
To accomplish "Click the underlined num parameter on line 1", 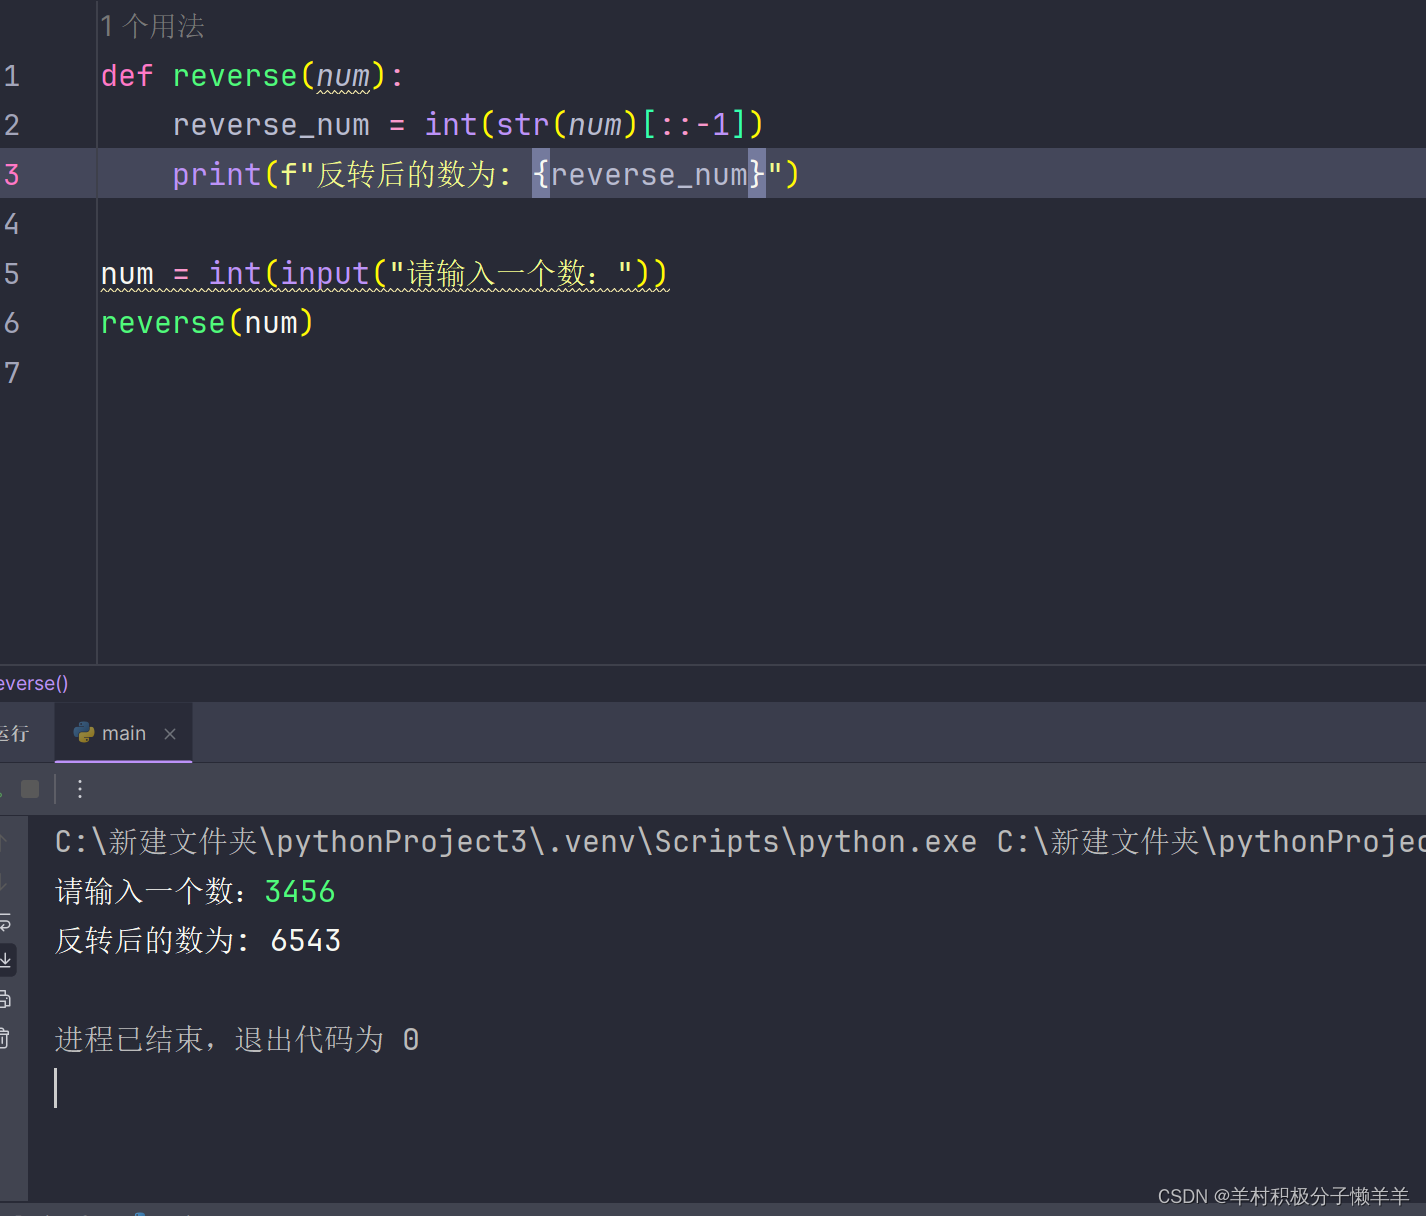I will 343,76.
